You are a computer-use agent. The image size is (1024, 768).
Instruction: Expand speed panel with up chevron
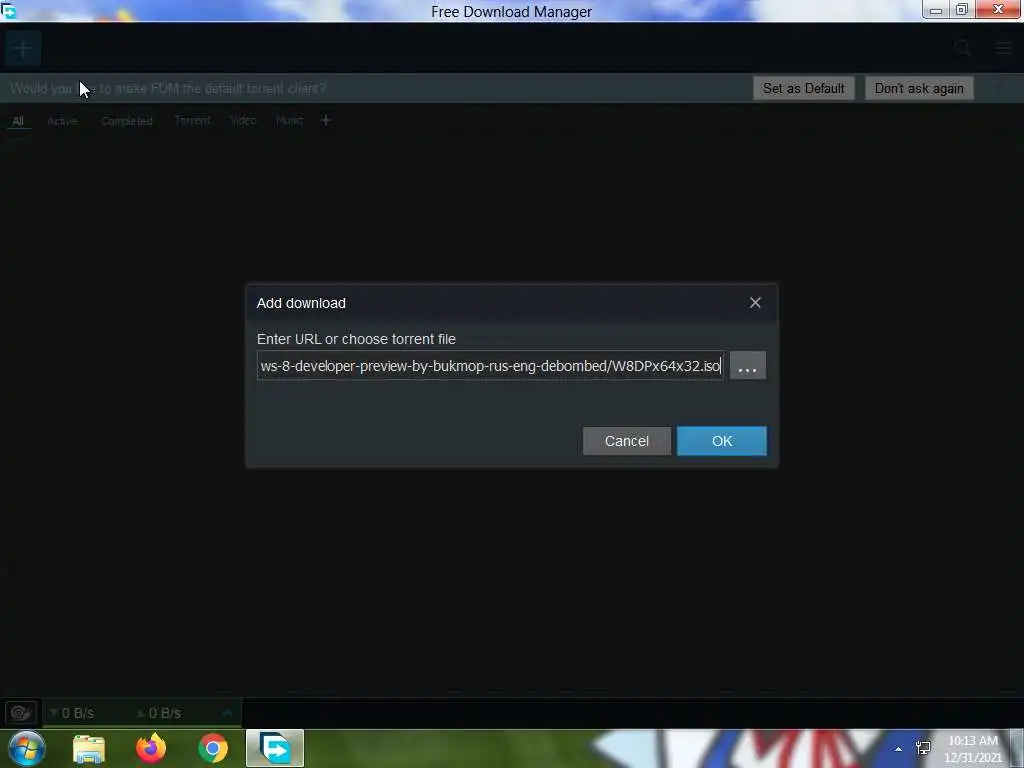[227, 712]
